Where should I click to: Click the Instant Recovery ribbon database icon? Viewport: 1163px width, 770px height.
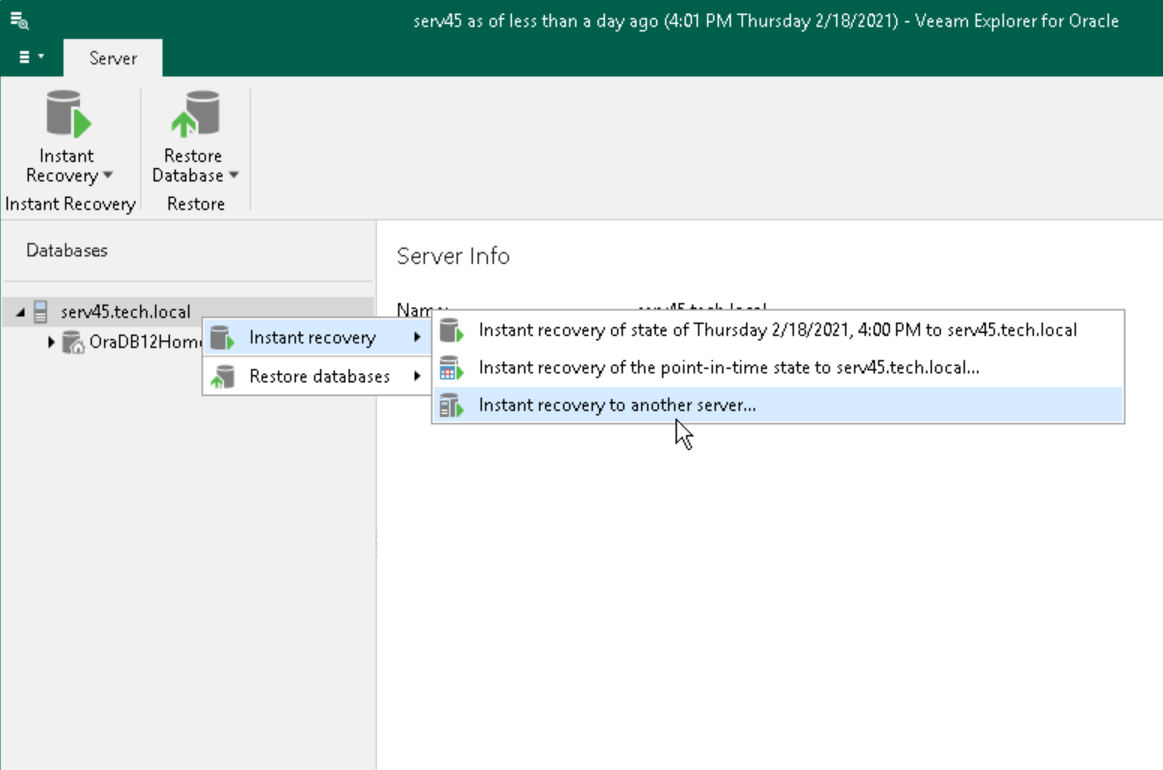tap(68, 114)
